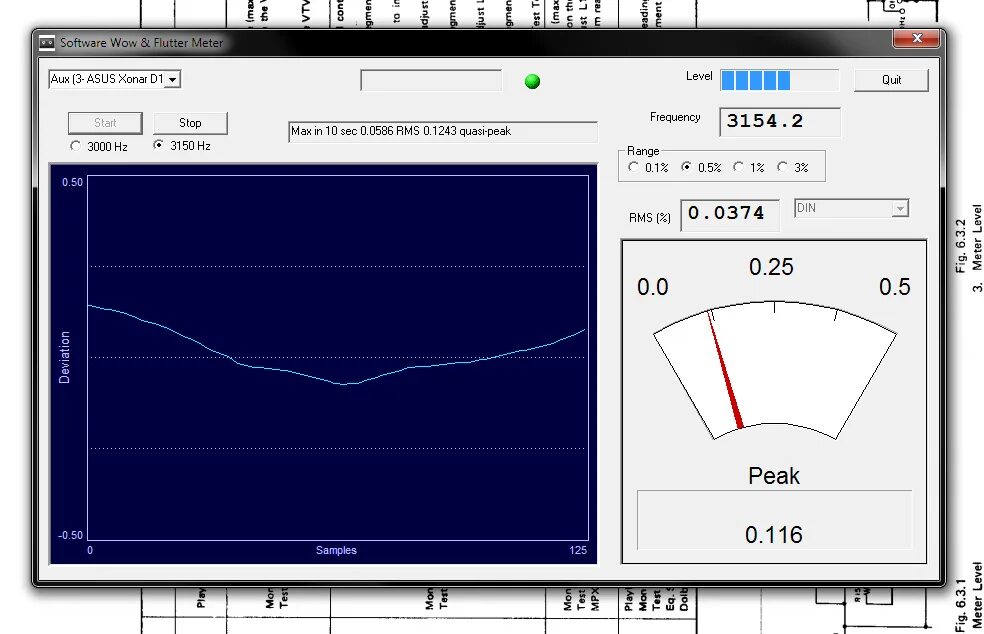Click the 0.5 meter scale label

click(x=894, y=287)
